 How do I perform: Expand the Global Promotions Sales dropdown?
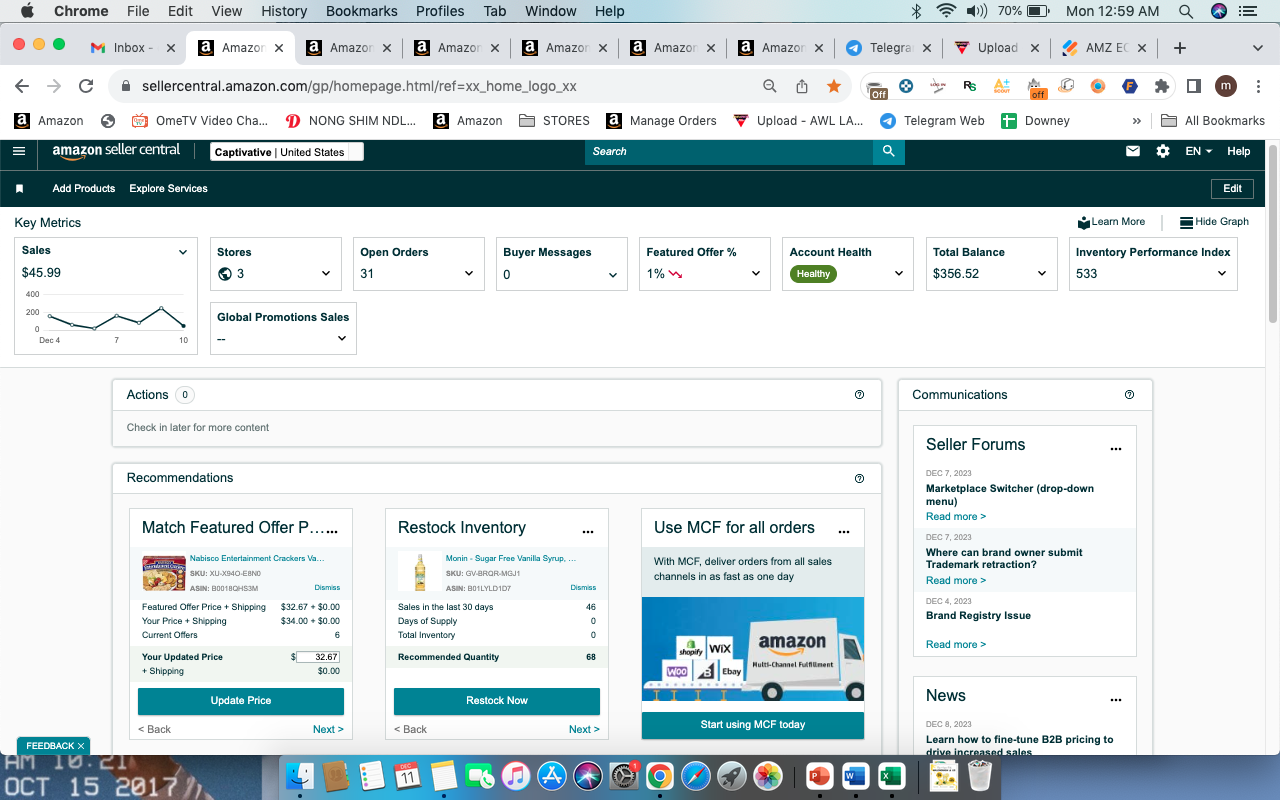(x=342, y=339)
